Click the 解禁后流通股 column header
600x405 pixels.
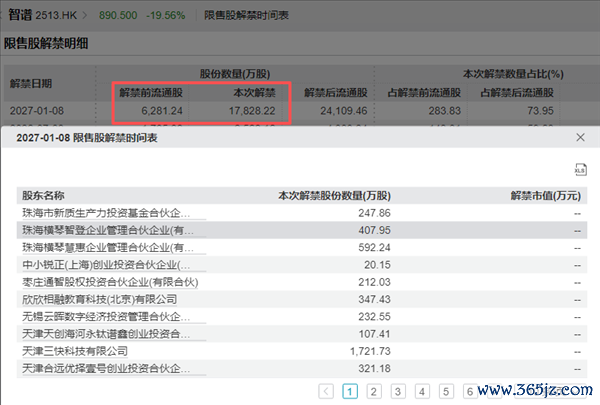pyautogui.click(x=336, y=93)
